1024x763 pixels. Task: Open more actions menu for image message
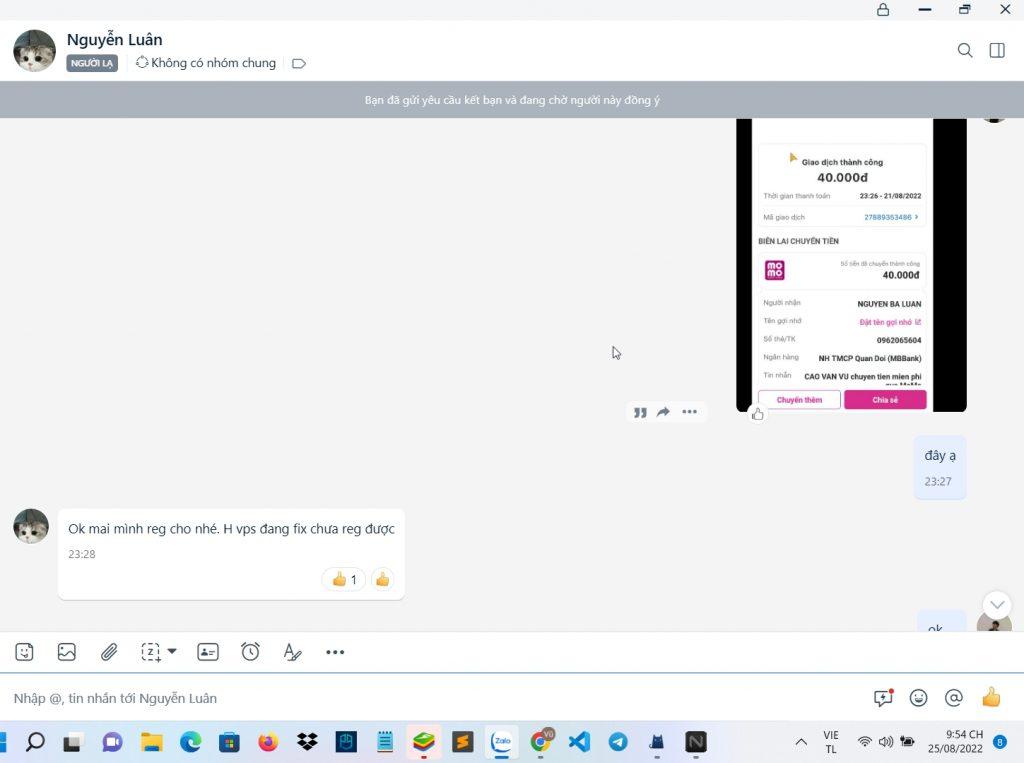pyautogui.click(x=689, y=412)
